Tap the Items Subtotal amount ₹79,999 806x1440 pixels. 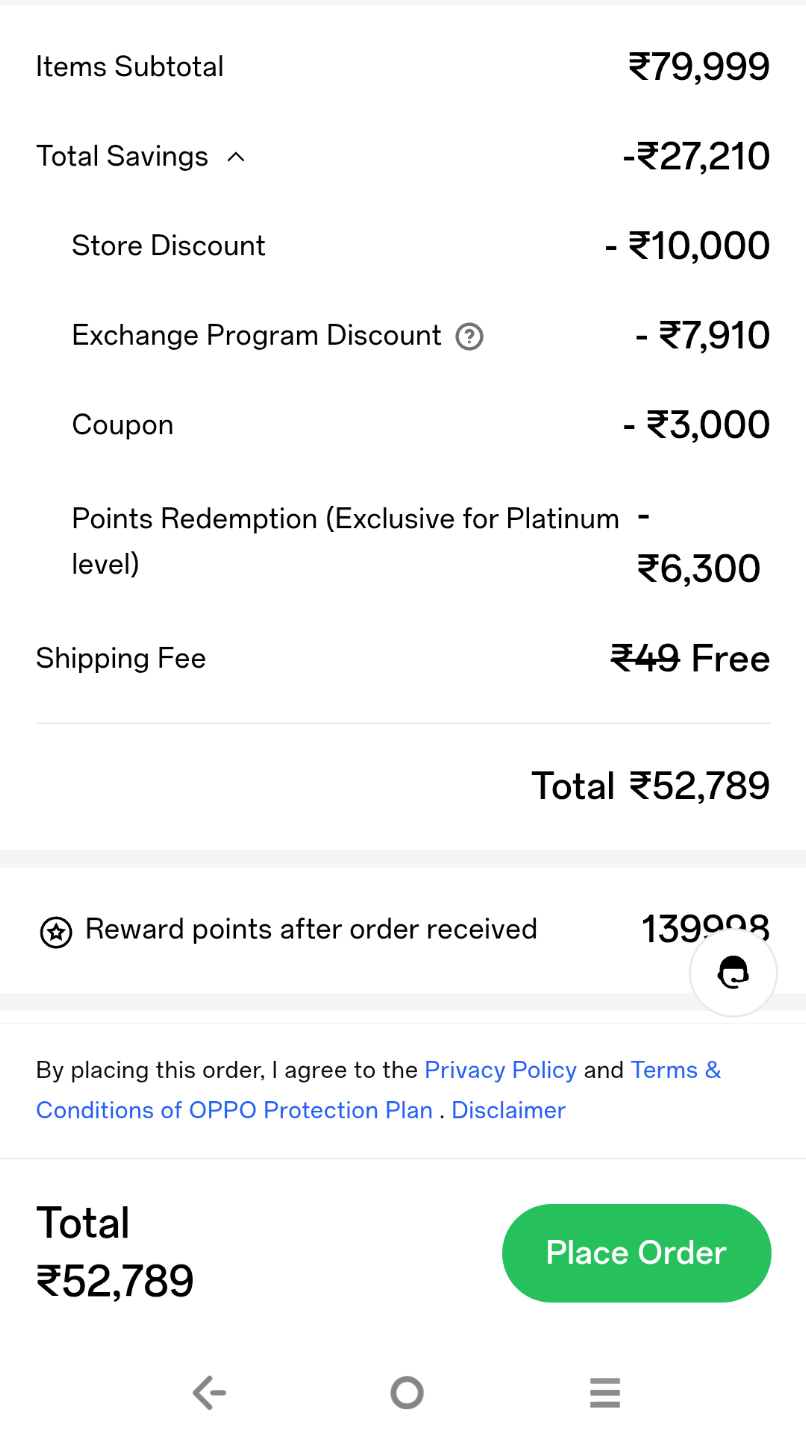pos(699,67)
